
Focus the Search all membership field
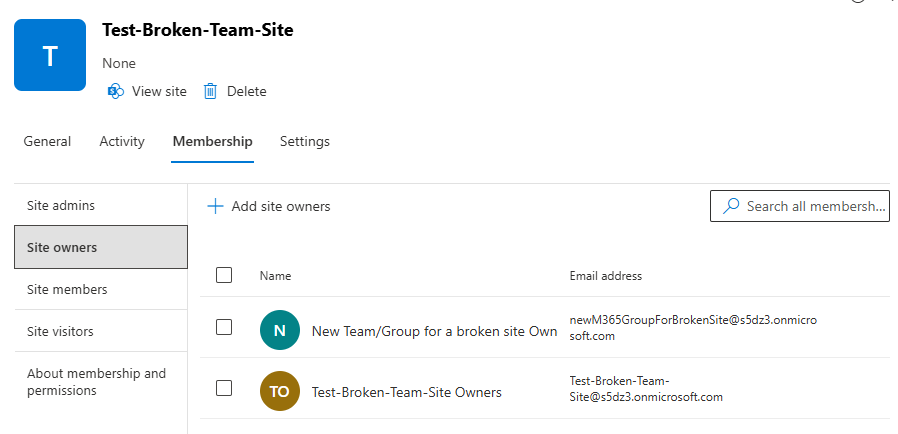click(x=799, y=206)
